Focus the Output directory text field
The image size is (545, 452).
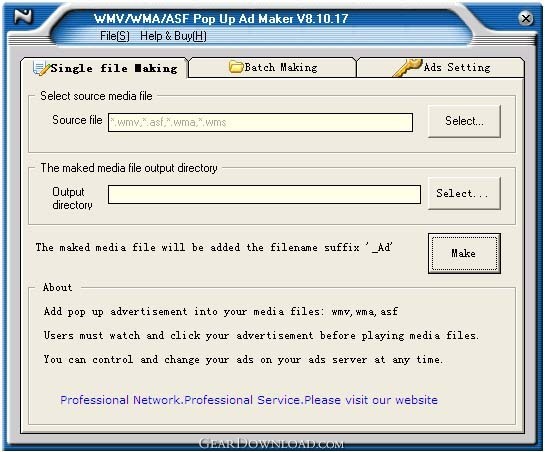[264, 194]
